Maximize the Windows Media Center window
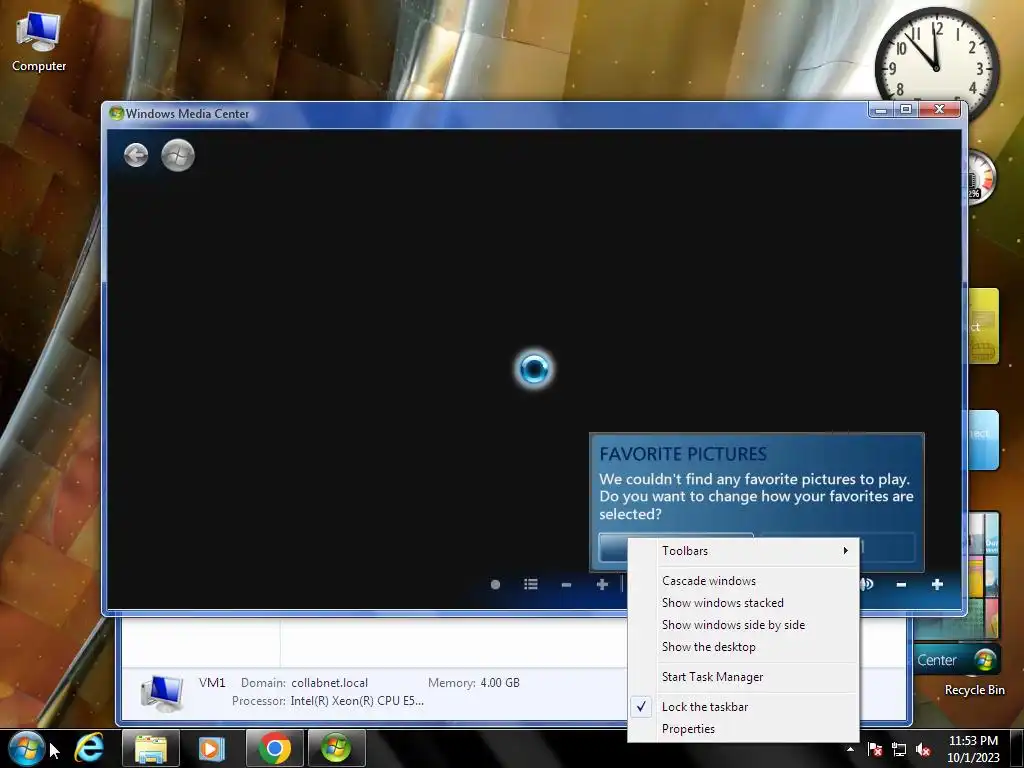The width and height of the screenshot is (1024, 768). pos(906,110)
